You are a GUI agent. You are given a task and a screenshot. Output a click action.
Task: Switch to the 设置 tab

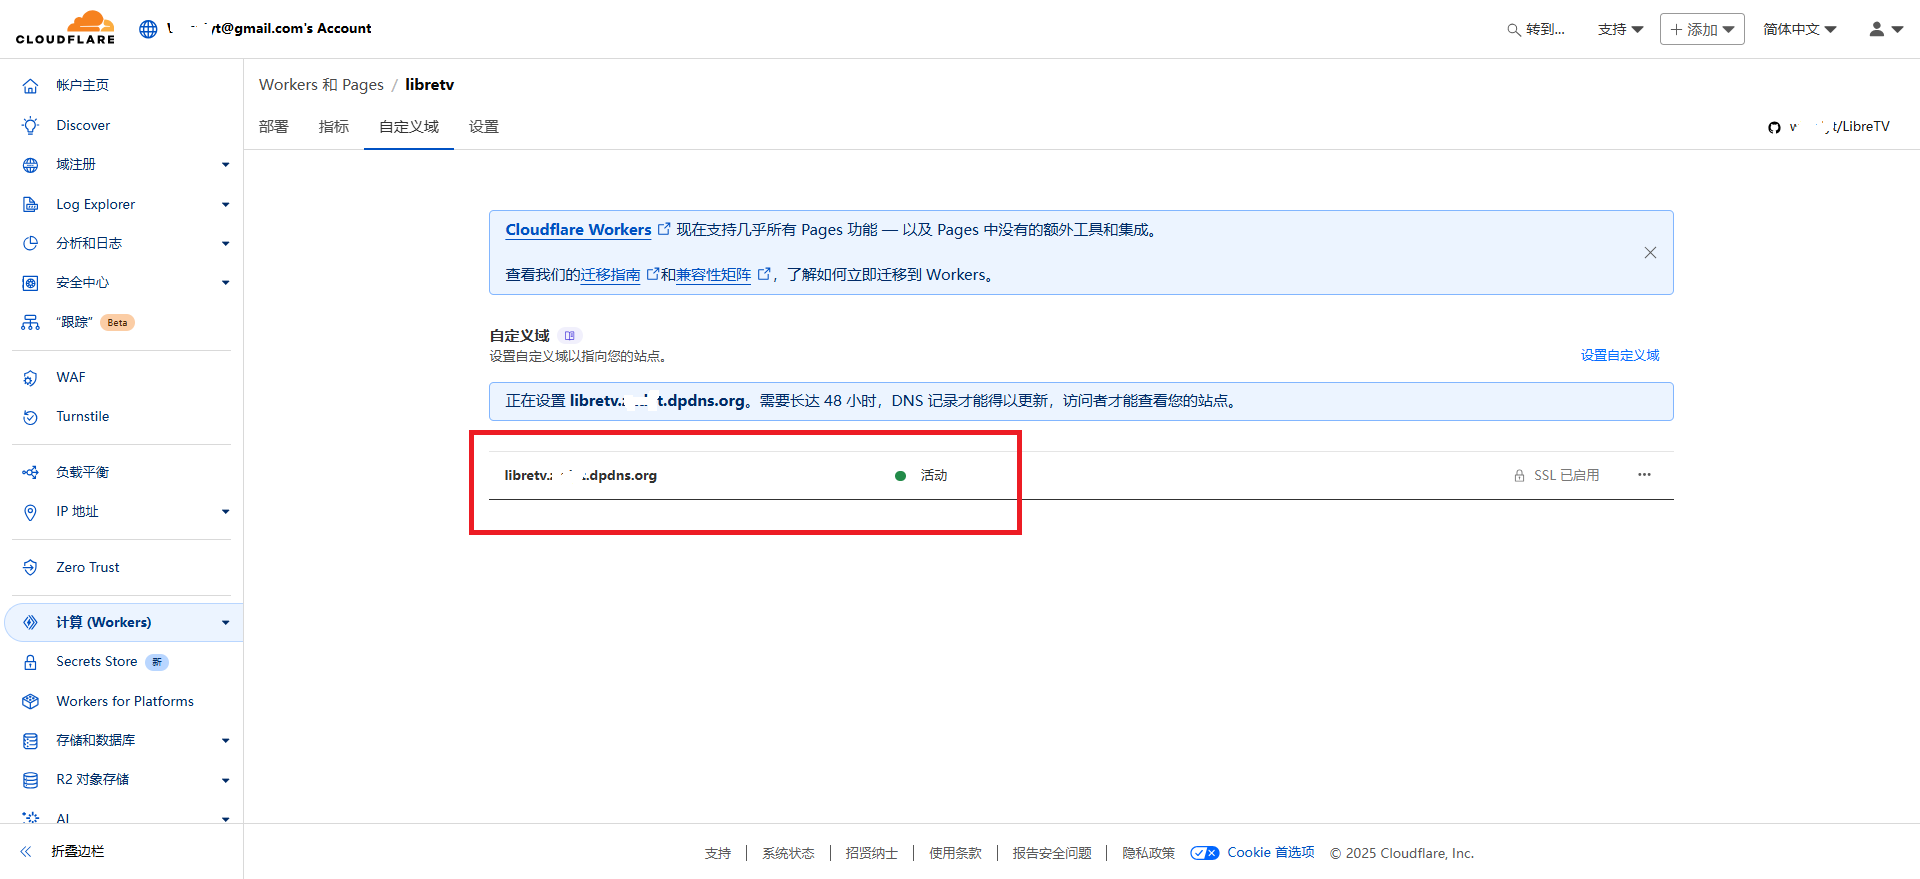(x=484, y=127)
